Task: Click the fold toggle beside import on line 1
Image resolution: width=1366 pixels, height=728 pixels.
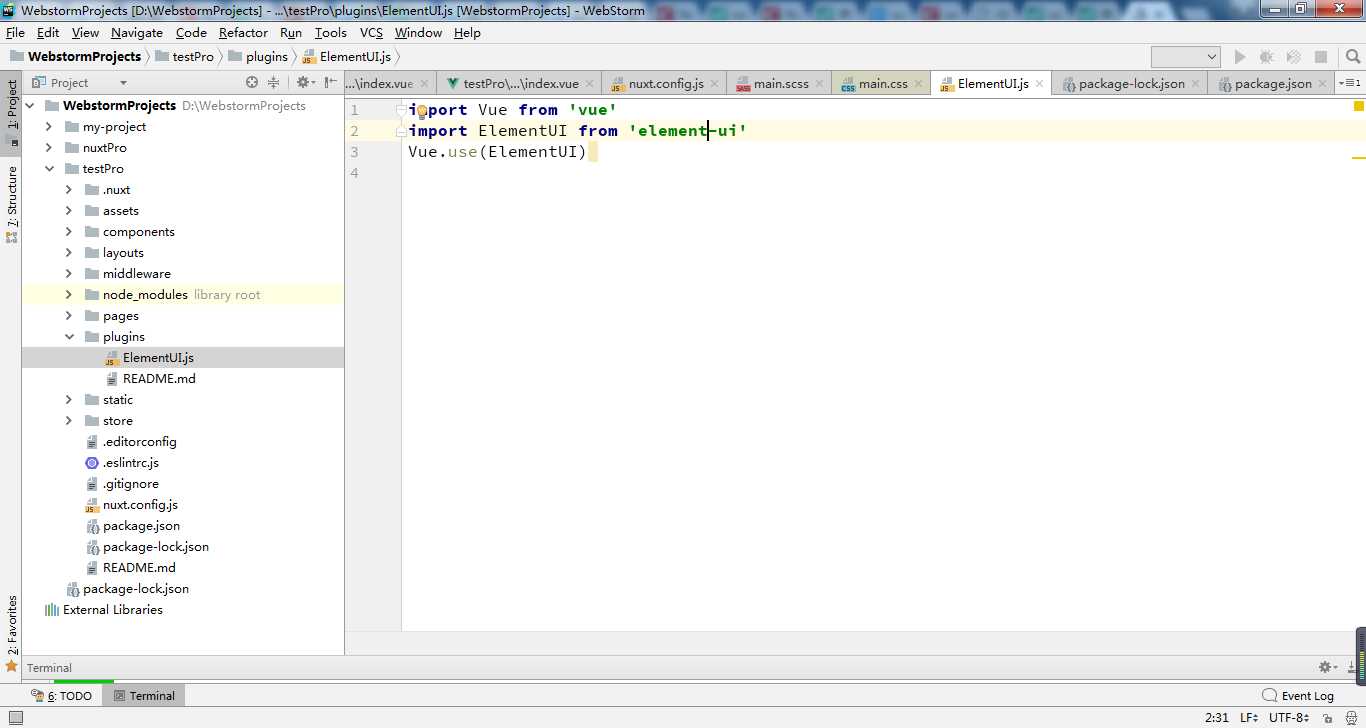Action: pyautogui.click(x=401, y=110)
